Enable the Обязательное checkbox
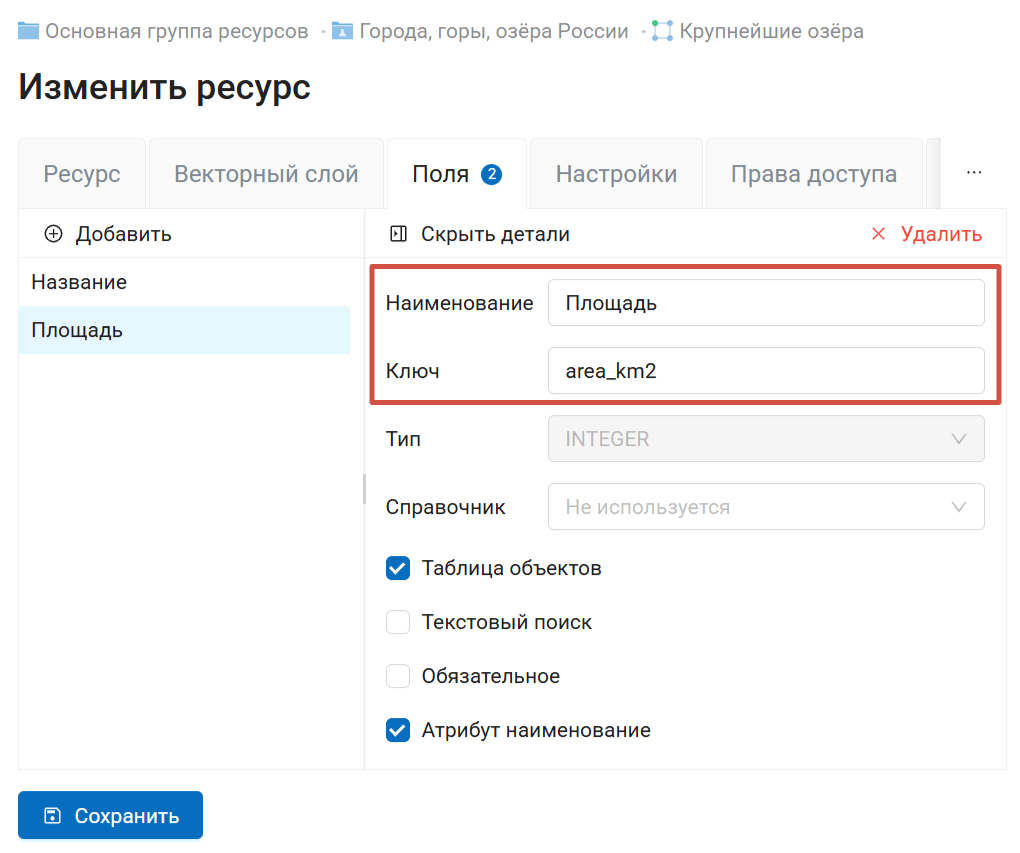 (x=398, y=676)
